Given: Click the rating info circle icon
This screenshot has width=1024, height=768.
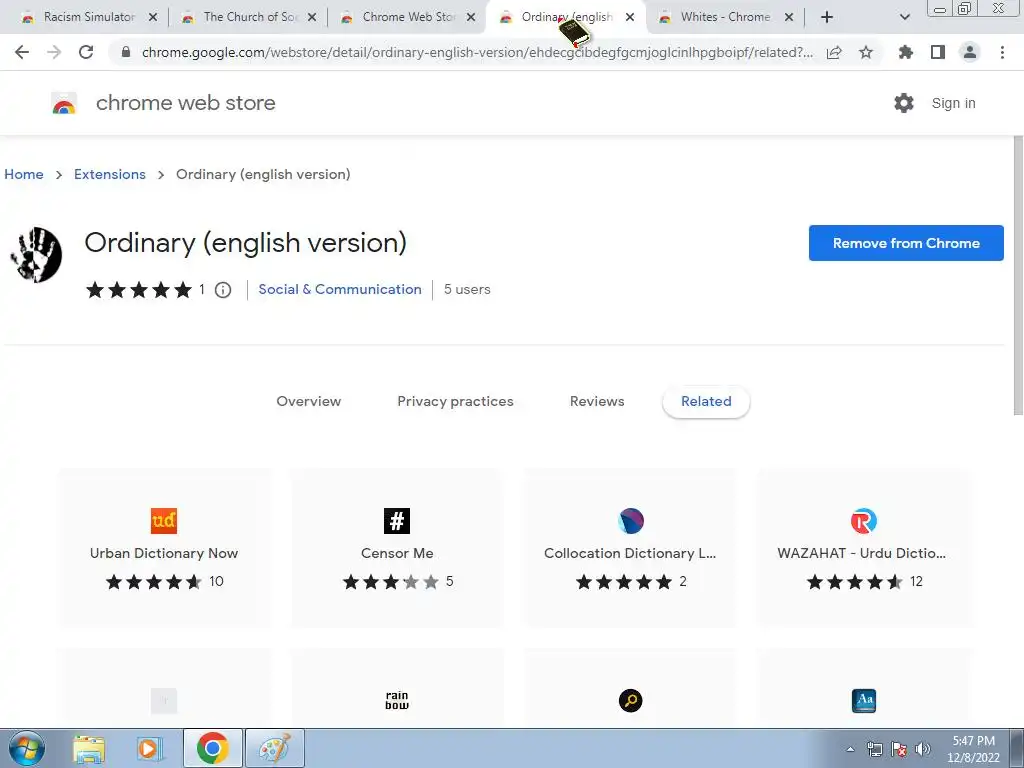Looking at the screenshot, I should point(223,290).
